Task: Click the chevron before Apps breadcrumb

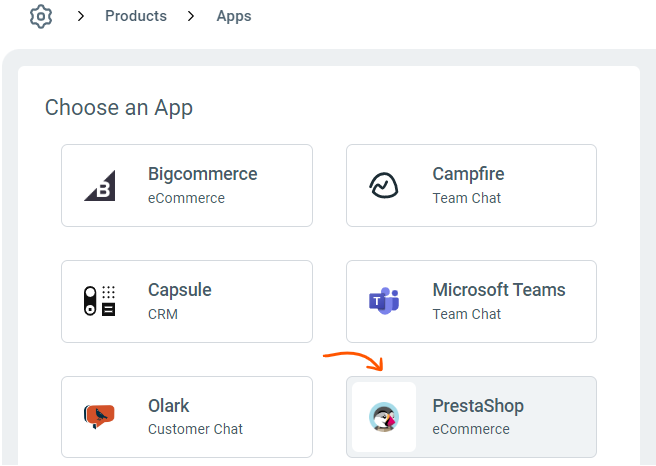Action: pyautogui.click(x=191, y=17)
